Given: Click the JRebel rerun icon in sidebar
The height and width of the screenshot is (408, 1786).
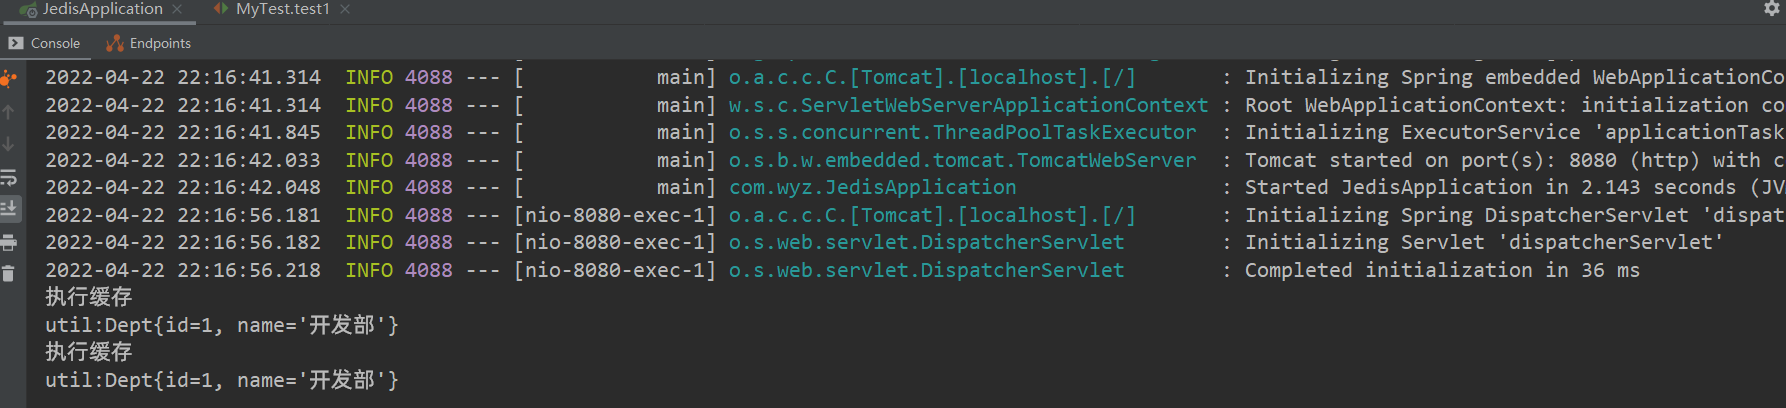Looking at the screenshot, I should point(8,78).
